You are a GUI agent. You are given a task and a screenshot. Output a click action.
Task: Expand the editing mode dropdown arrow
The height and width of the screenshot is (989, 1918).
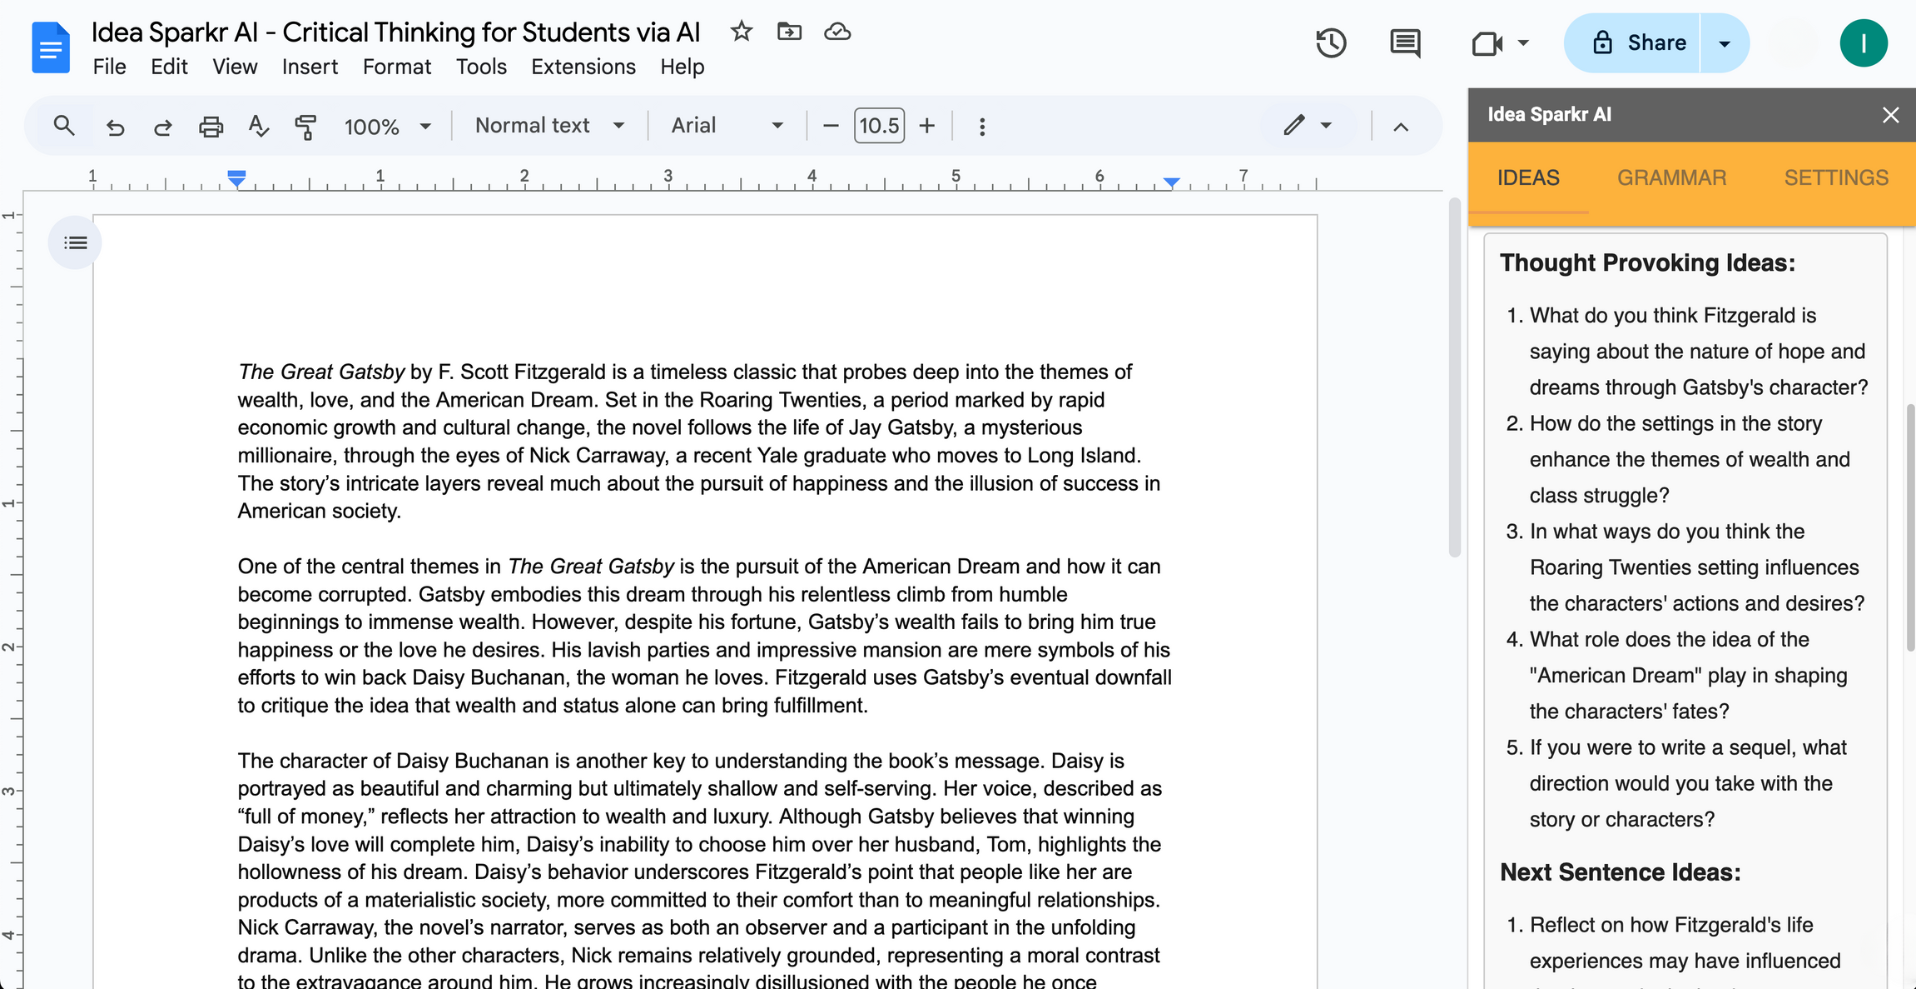tap(1326, 125)
